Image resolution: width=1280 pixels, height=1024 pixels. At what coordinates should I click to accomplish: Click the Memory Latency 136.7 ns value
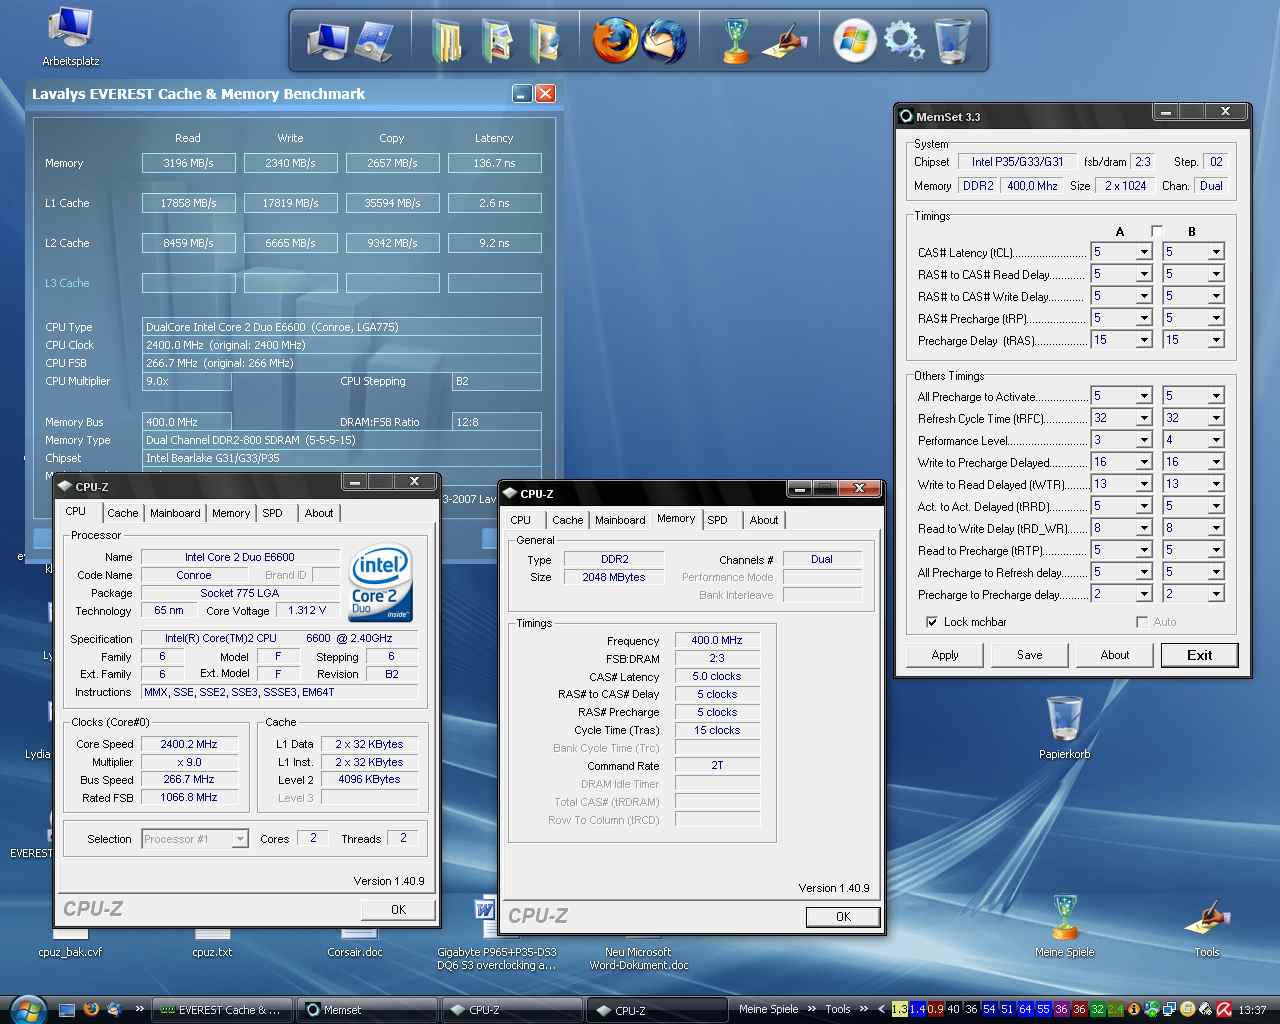point(494,163)
